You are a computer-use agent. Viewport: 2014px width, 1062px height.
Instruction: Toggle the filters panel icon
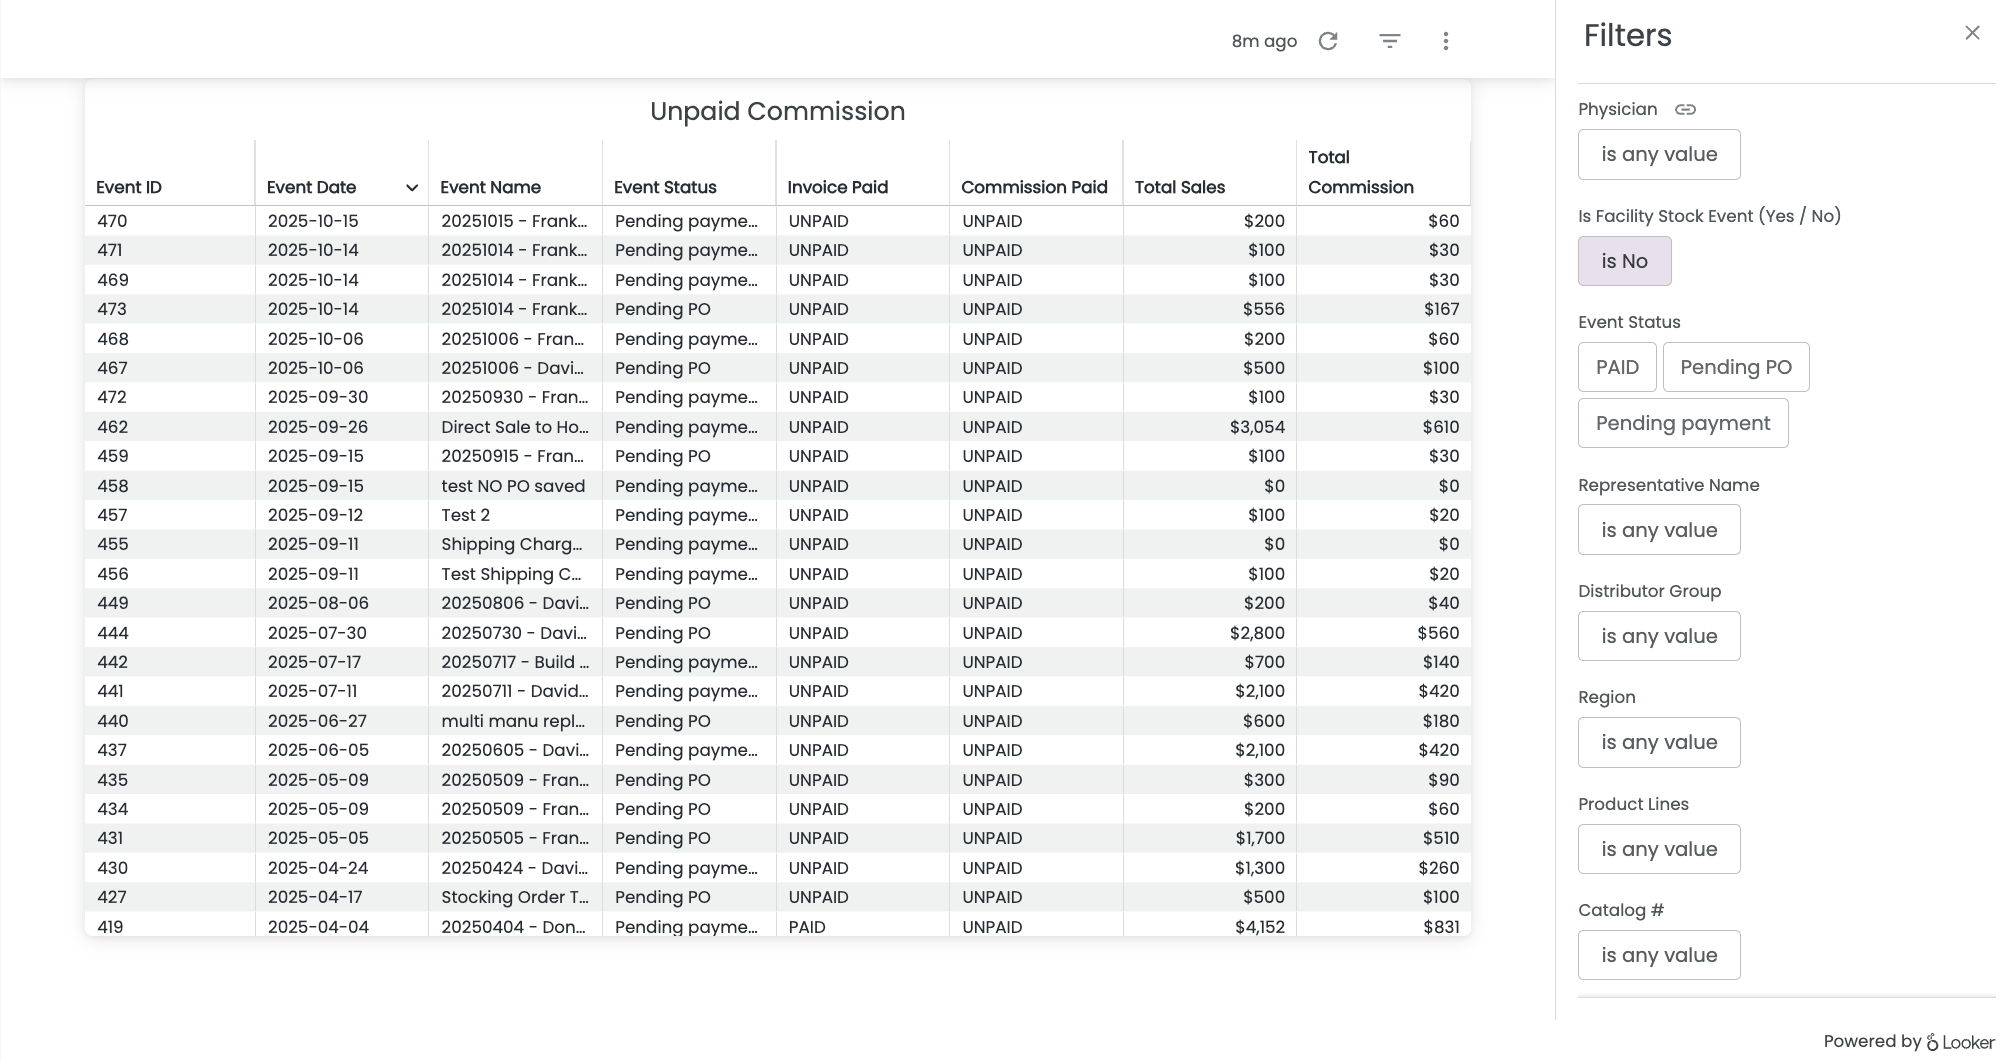click(x=1389, y=41)
